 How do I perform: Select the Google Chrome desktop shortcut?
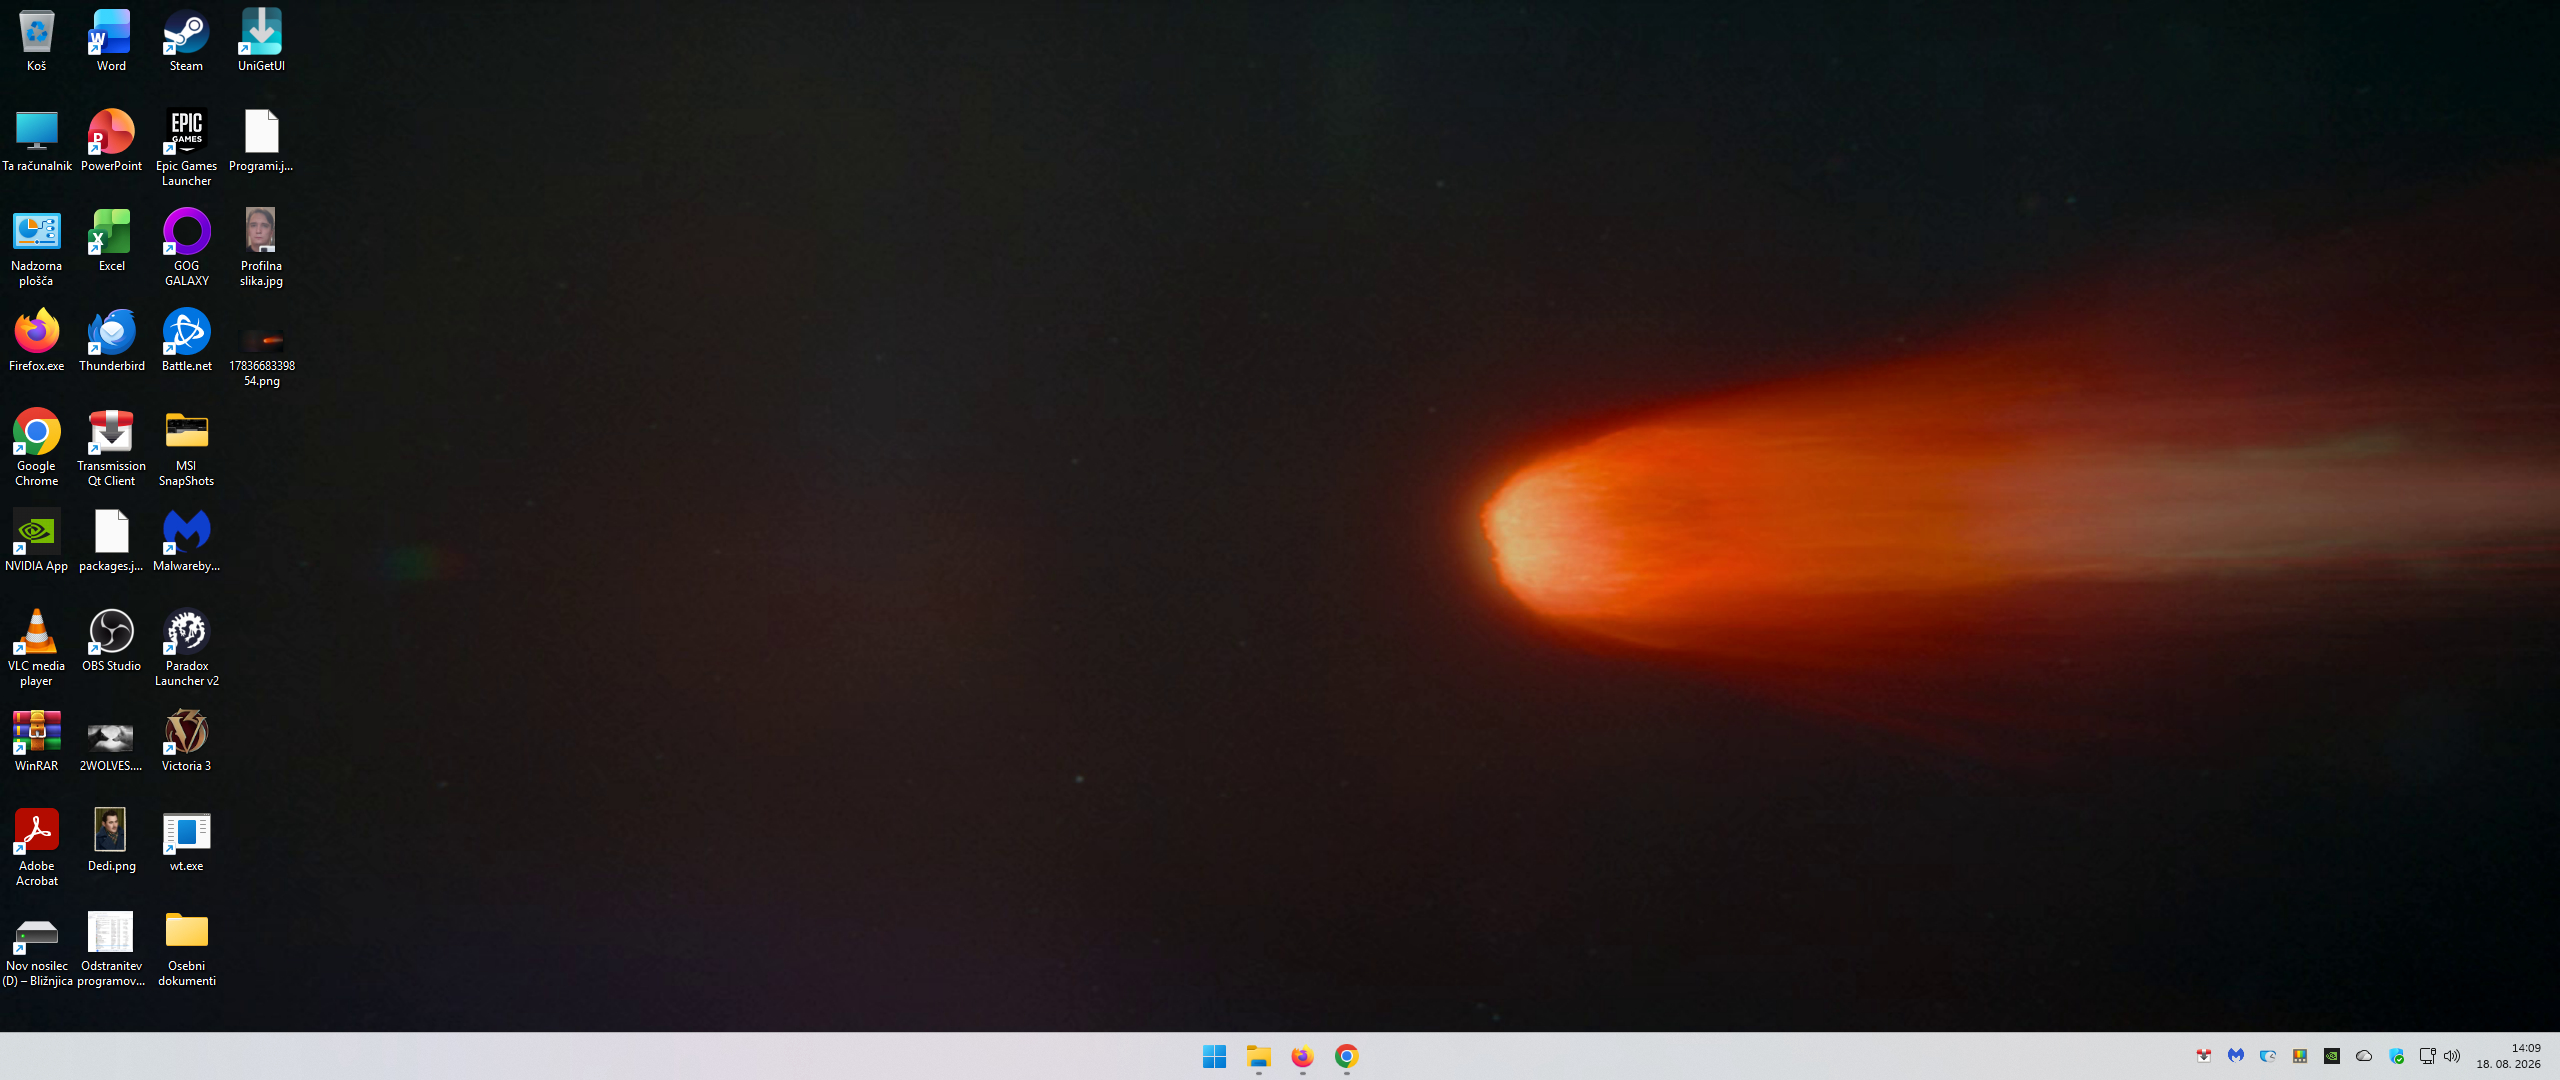point(37,447)
